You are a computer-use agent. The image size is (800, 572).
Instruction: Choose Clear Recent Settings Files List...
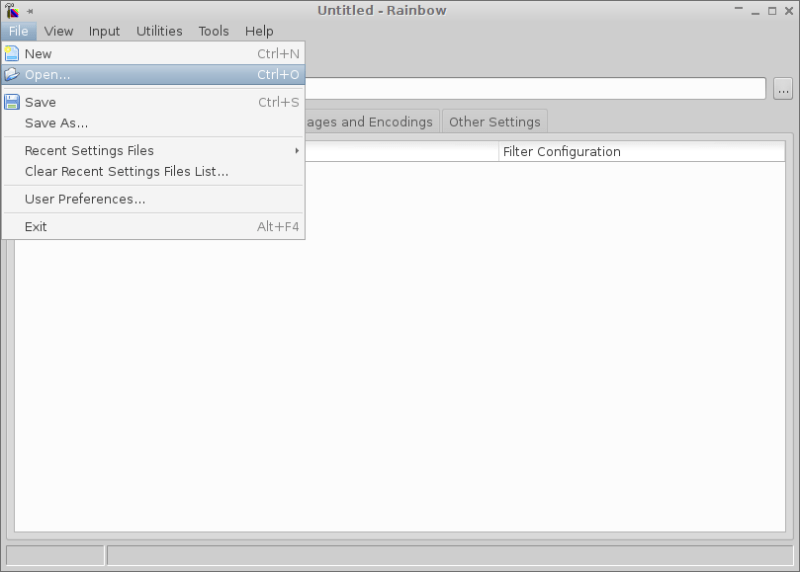pos(153,171)
